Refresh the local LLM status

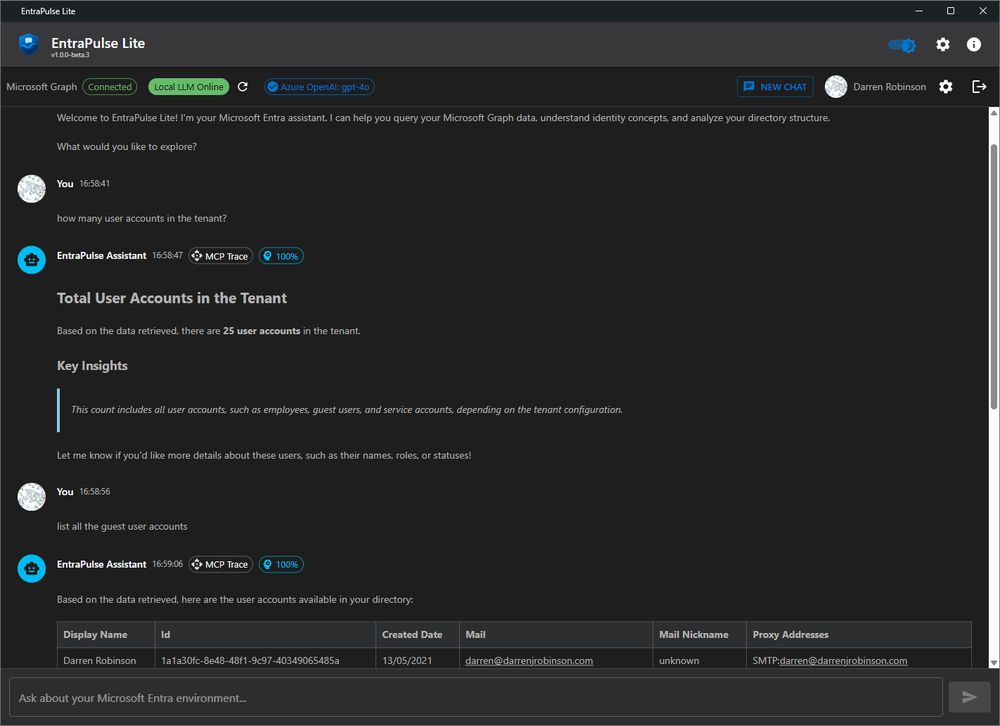click(x=243, y=87)
